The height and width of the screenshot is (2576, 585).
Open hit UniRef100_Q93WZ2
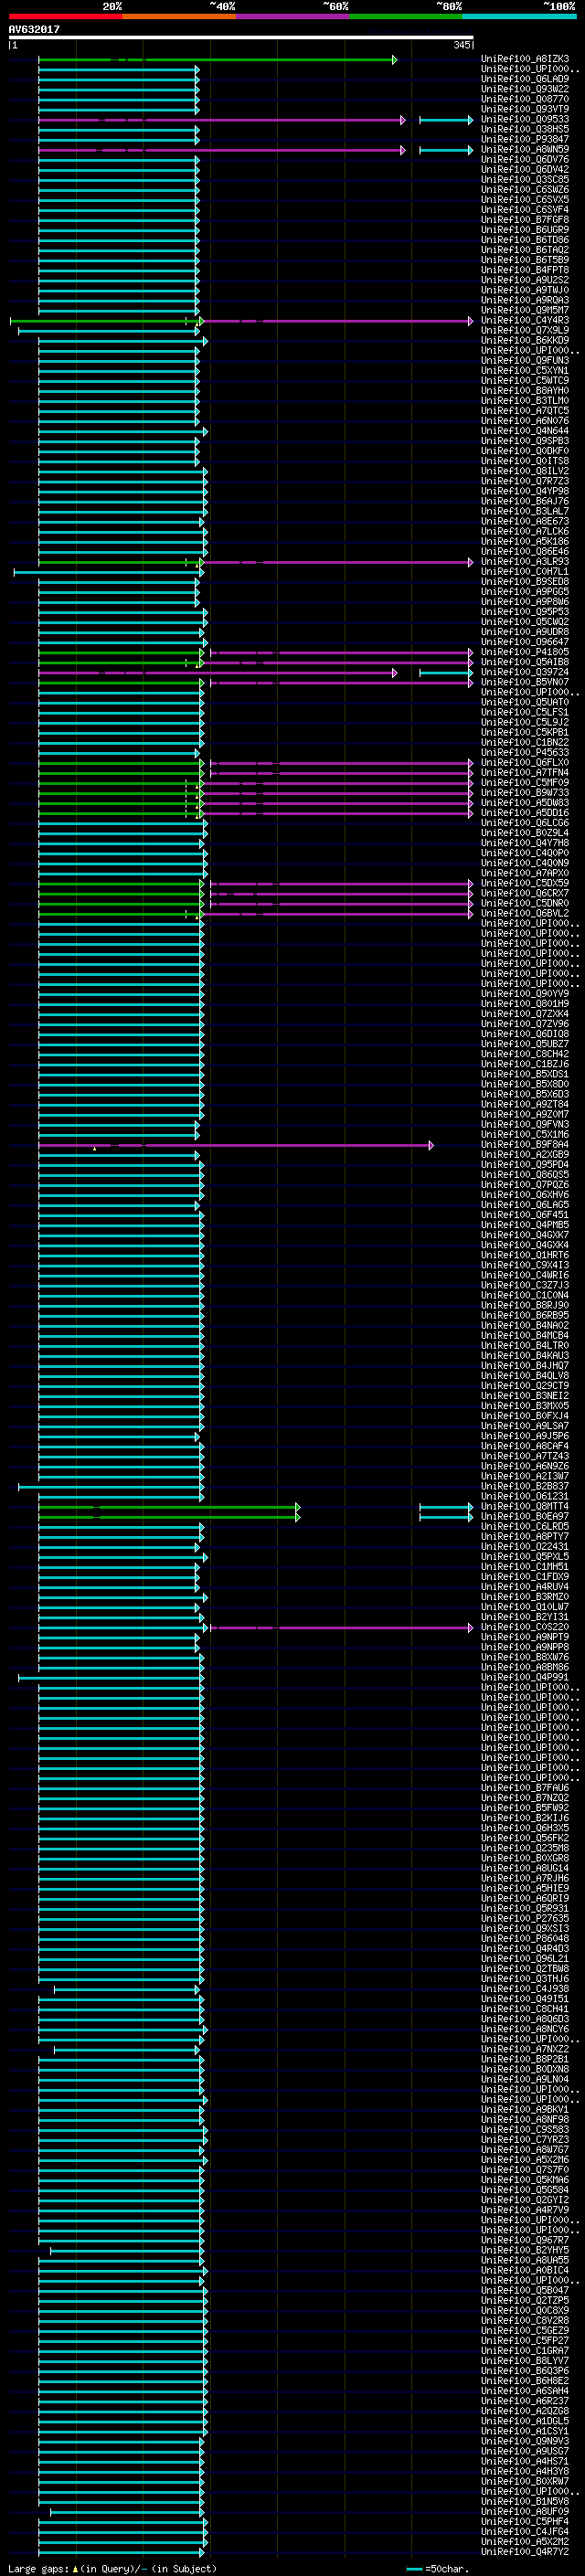point(525,89)
